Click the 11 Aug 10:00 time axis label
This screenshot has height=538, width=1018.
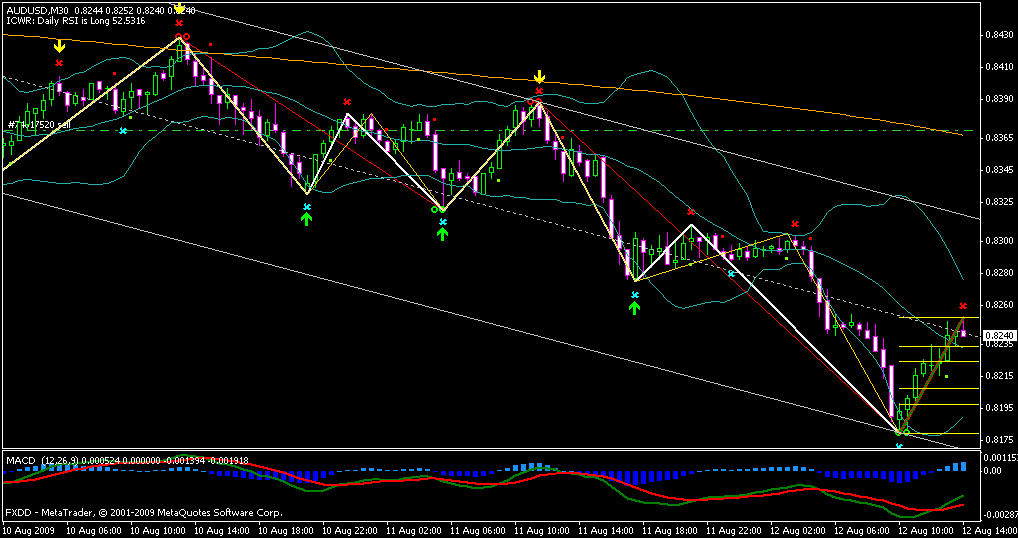[x=545, y=527]
